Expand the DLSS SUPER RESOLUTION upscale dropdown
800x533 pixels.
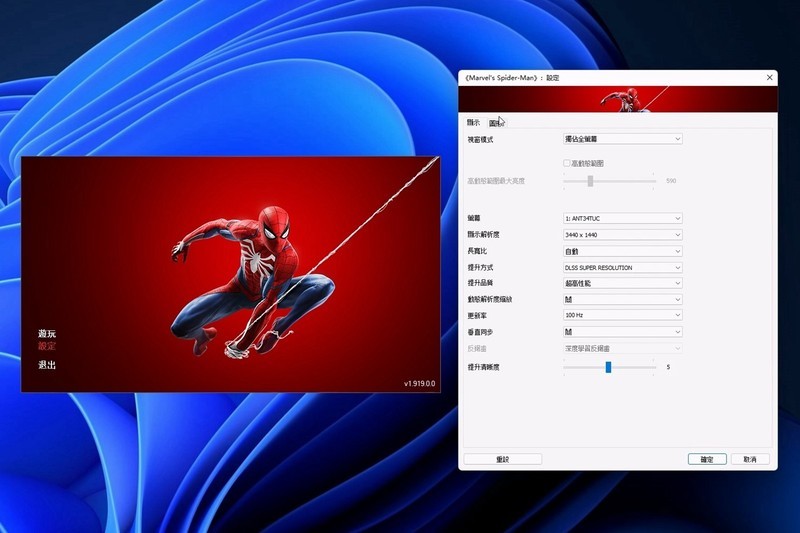622,267
